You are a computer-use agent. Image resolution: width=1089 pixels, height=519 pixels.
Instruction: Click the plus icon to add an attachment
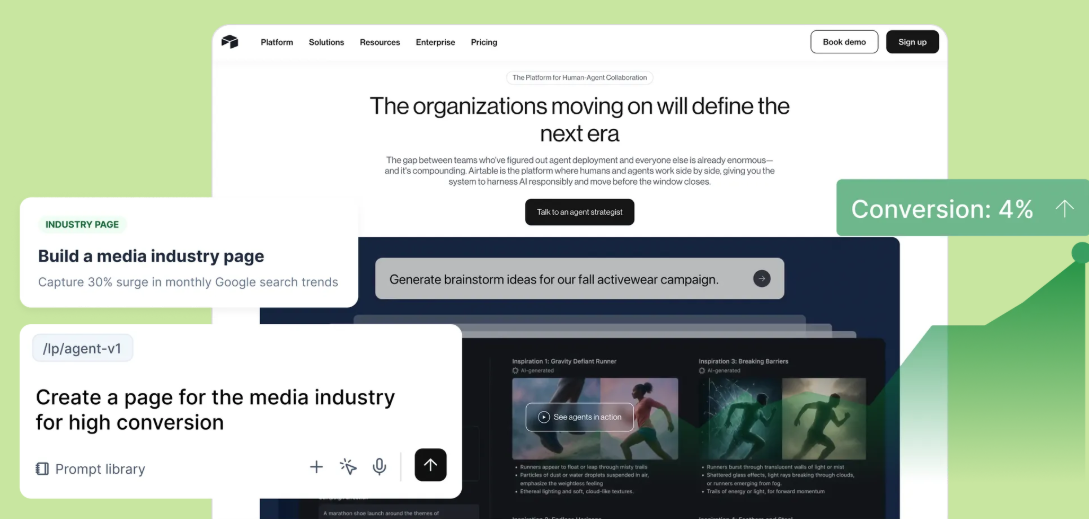pyautogui.click(x=316, y=467)
